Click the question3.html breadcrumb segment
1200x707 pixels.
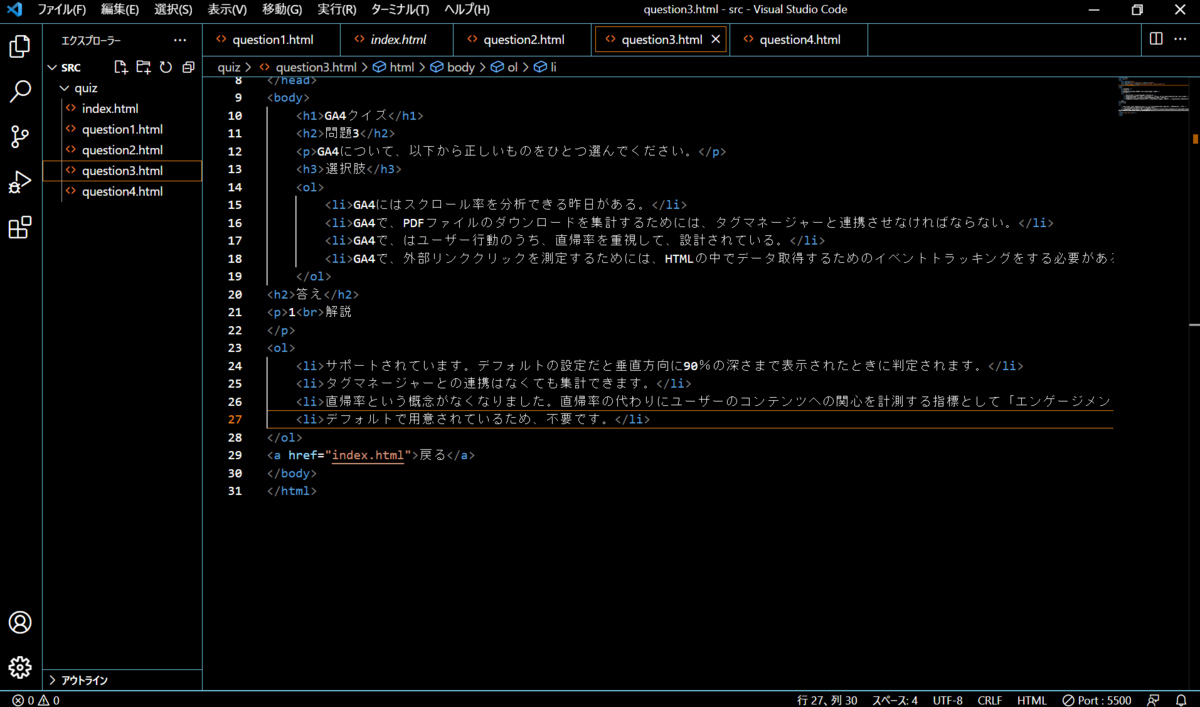[x=308, y=67]
